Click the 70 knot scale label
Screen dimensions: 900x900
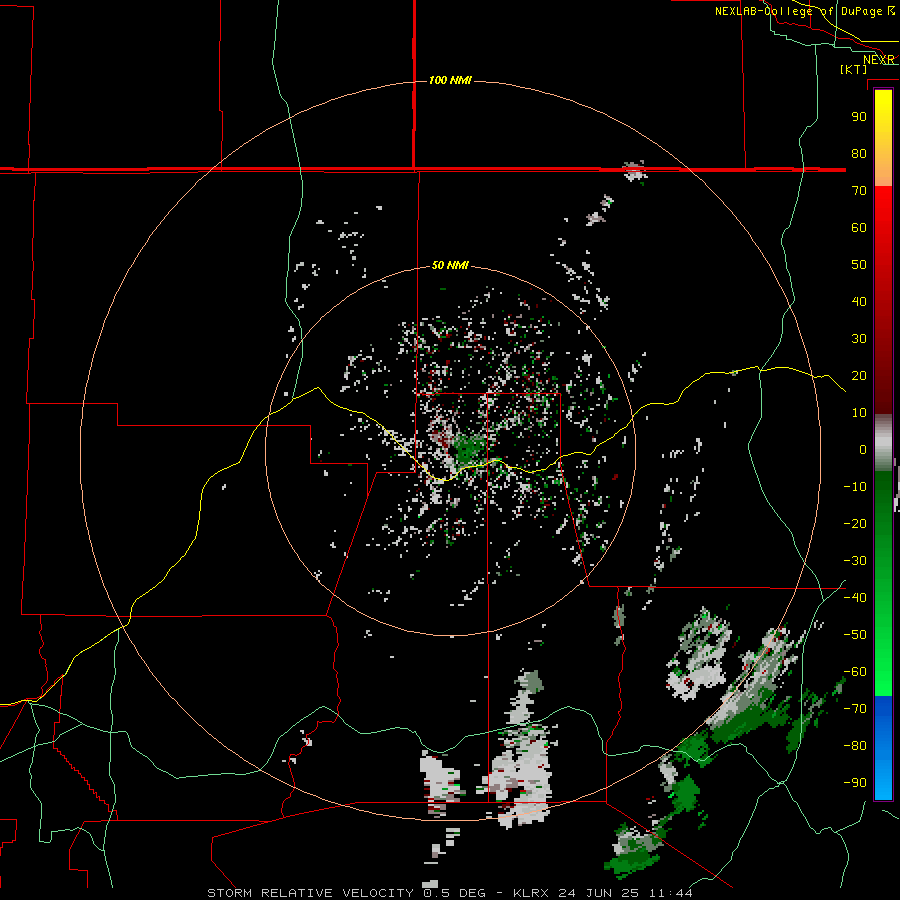859,191
